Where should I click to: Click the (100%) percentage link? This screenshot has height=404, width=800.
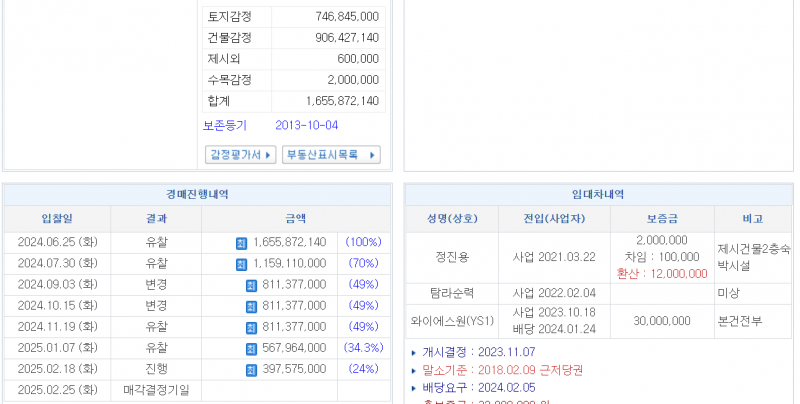click(x=363, y=242)
